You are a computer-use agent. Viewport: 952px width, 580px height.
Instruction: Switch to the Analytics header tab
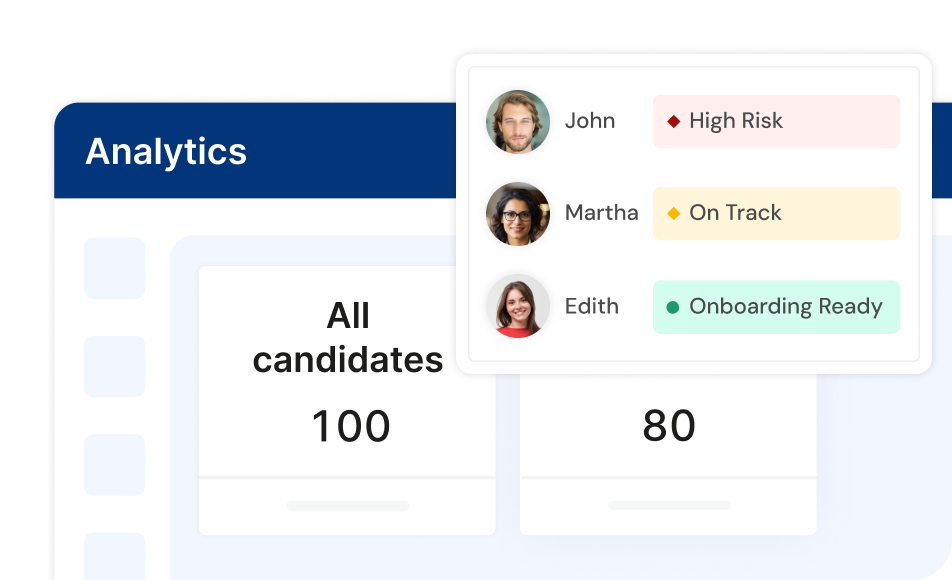tap(166, 152)
